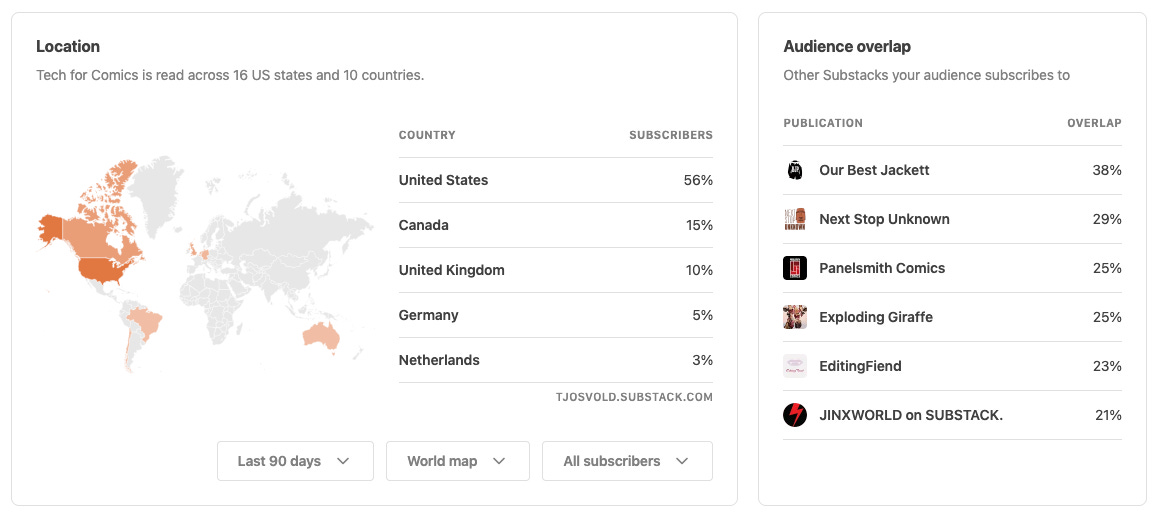Click the 15% subscribers value for Canada

699,225
